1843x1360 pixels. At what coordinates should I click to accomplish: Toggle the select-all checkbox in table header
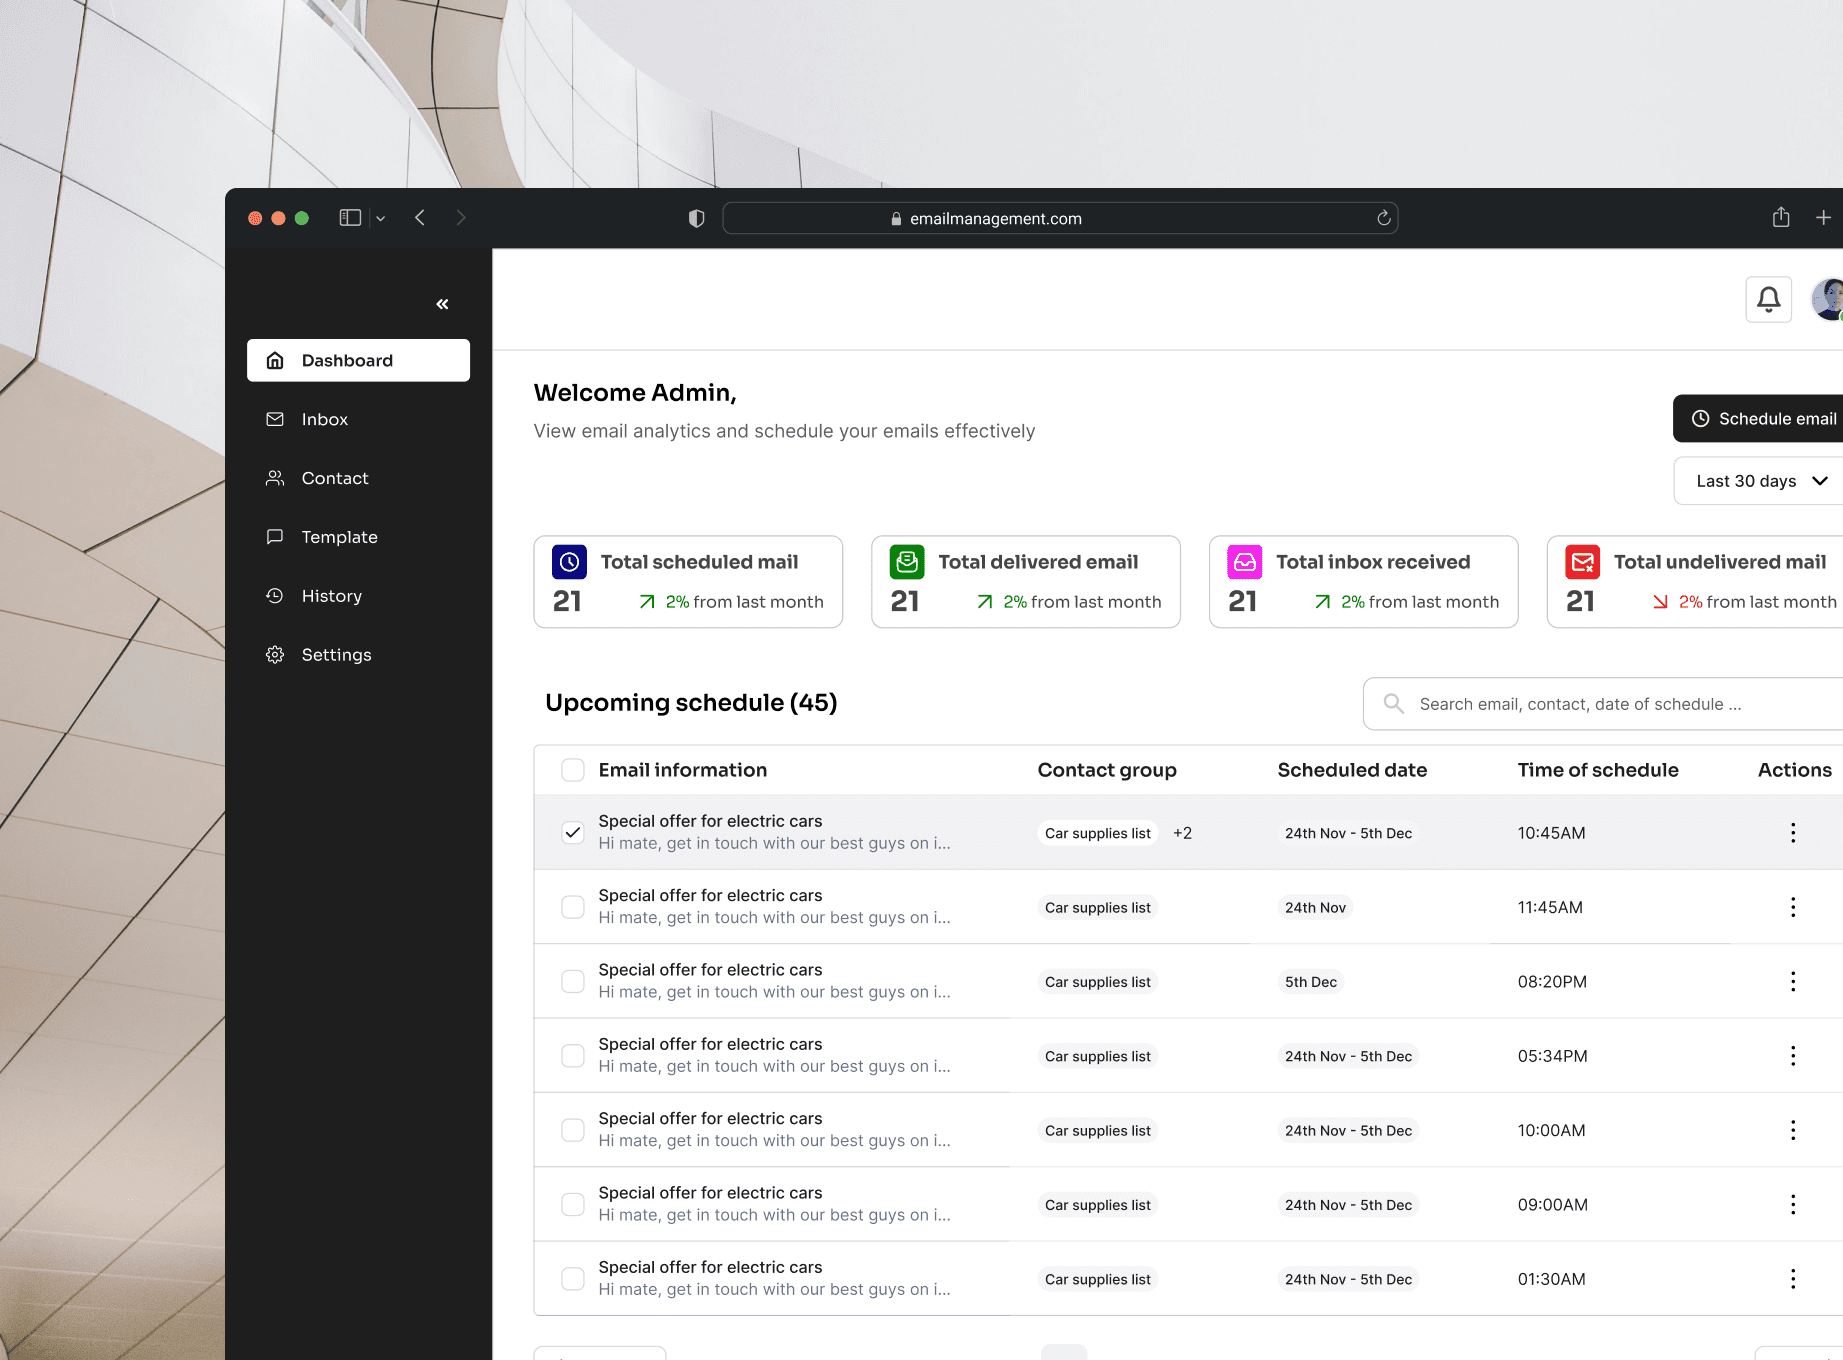[573, 770]
